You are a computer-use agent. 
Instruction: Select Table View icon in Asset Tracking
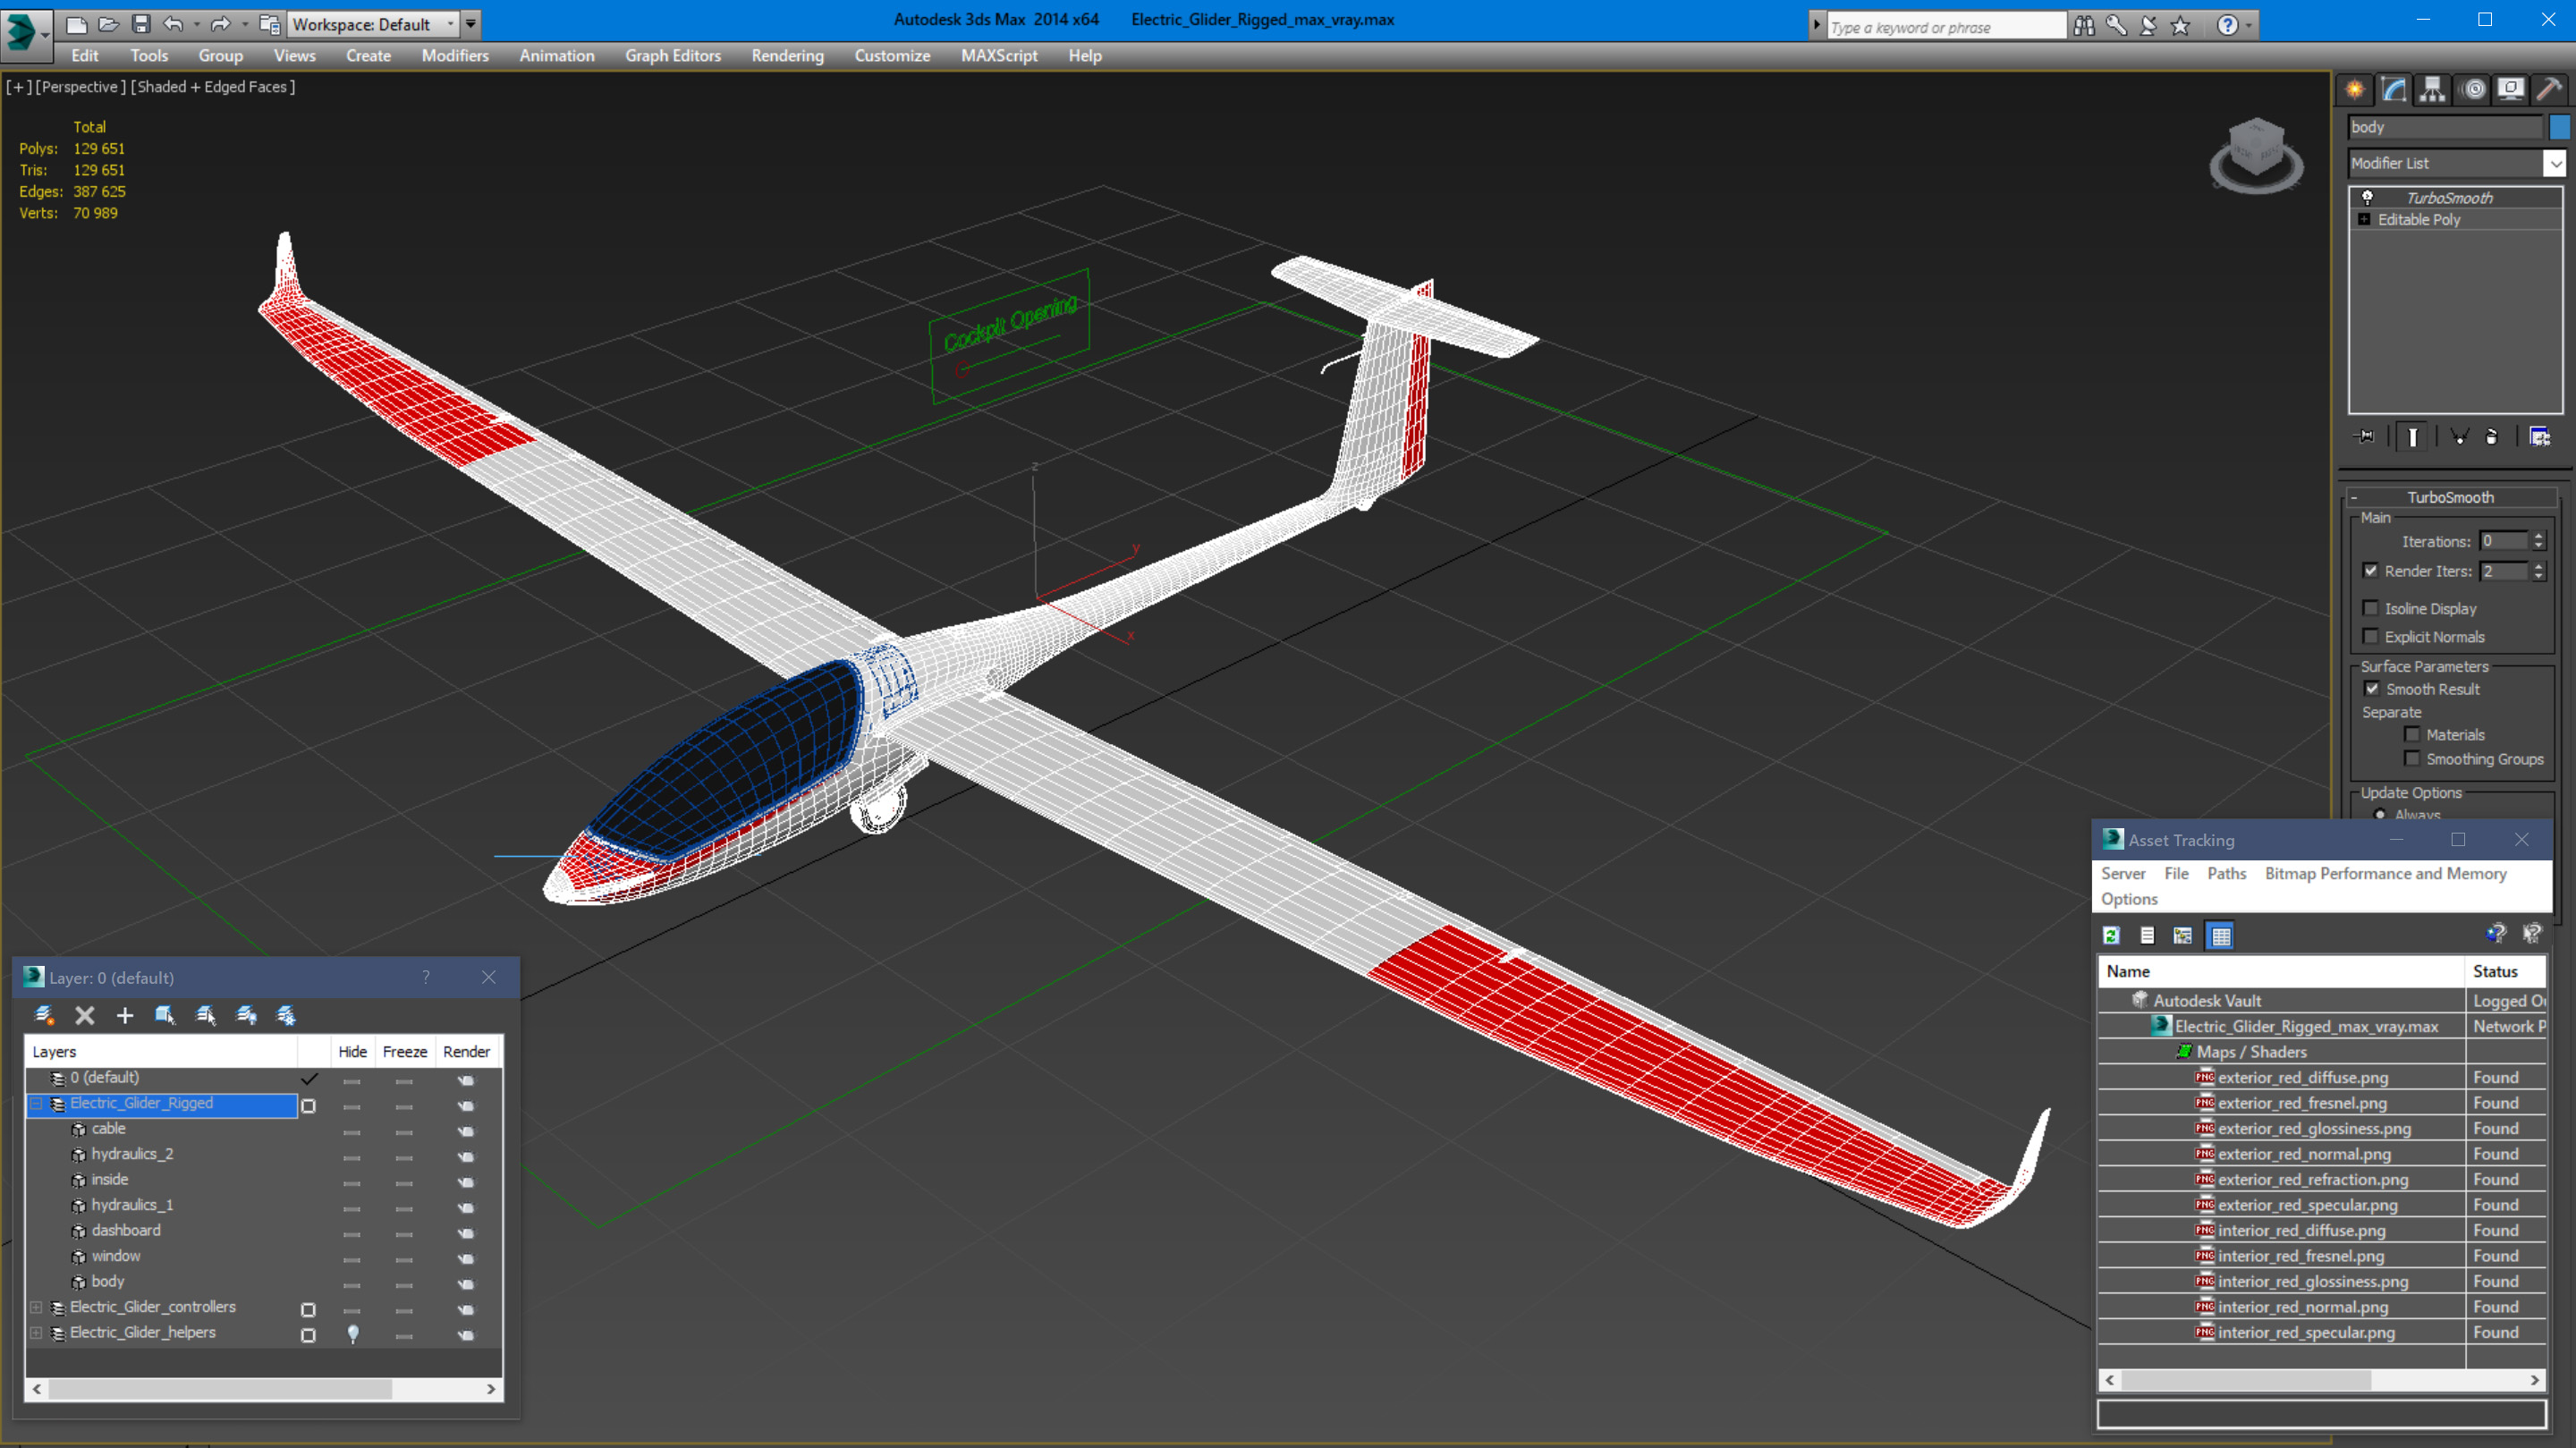tap(2220, 936)
